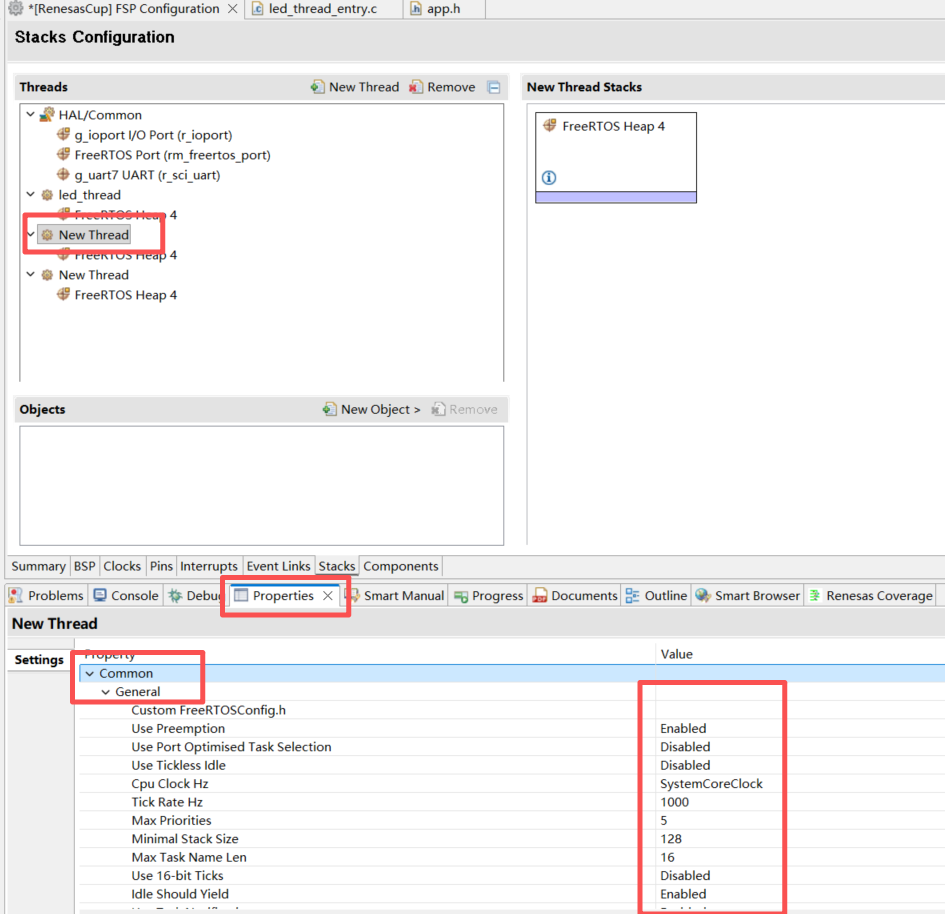
Task: Open the Interrupts tab
Action: tap(209, 566)
